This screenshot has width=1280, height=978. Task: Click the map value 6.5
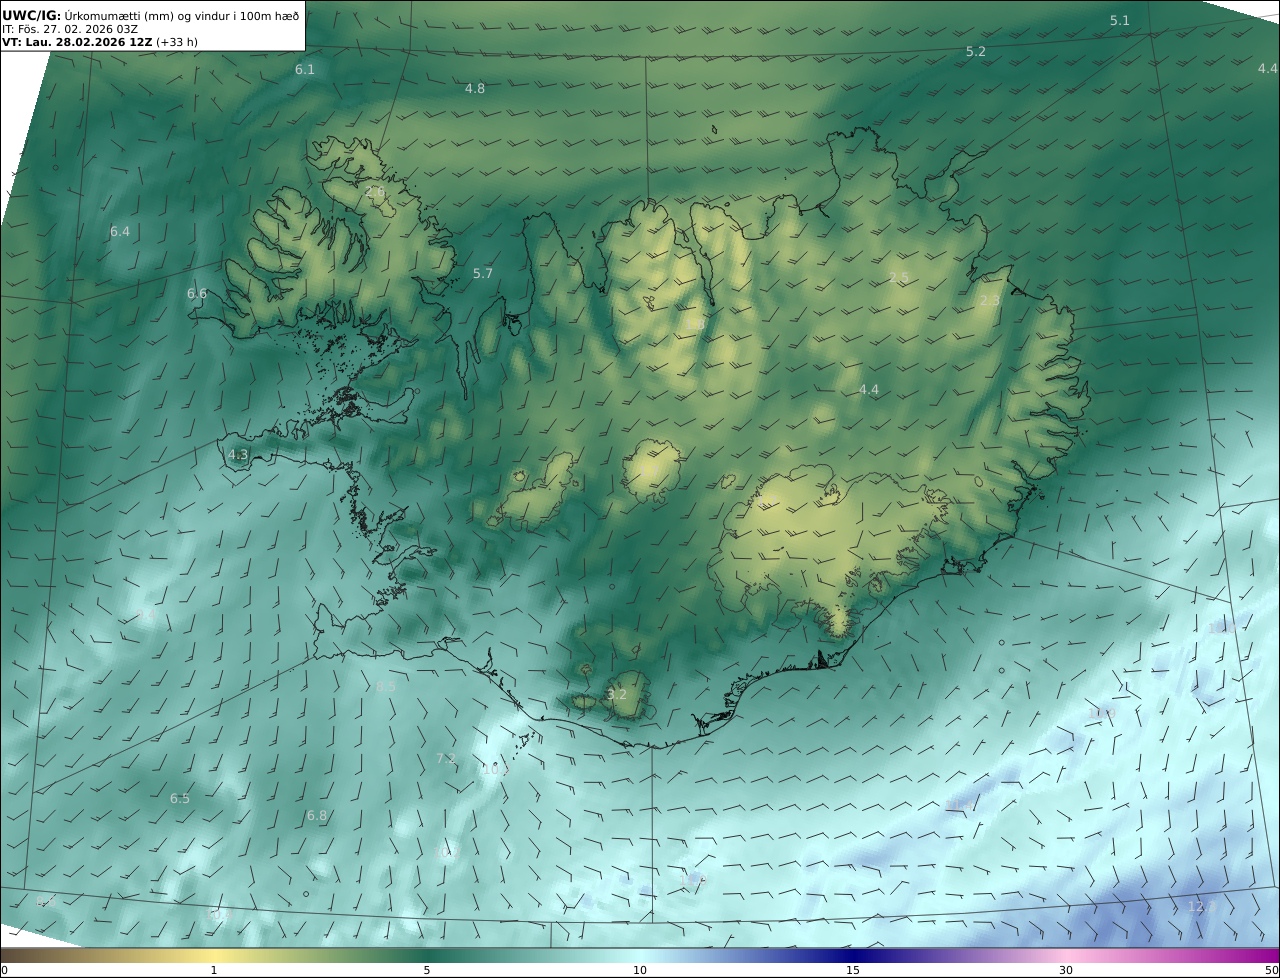[x=180, y=799]
